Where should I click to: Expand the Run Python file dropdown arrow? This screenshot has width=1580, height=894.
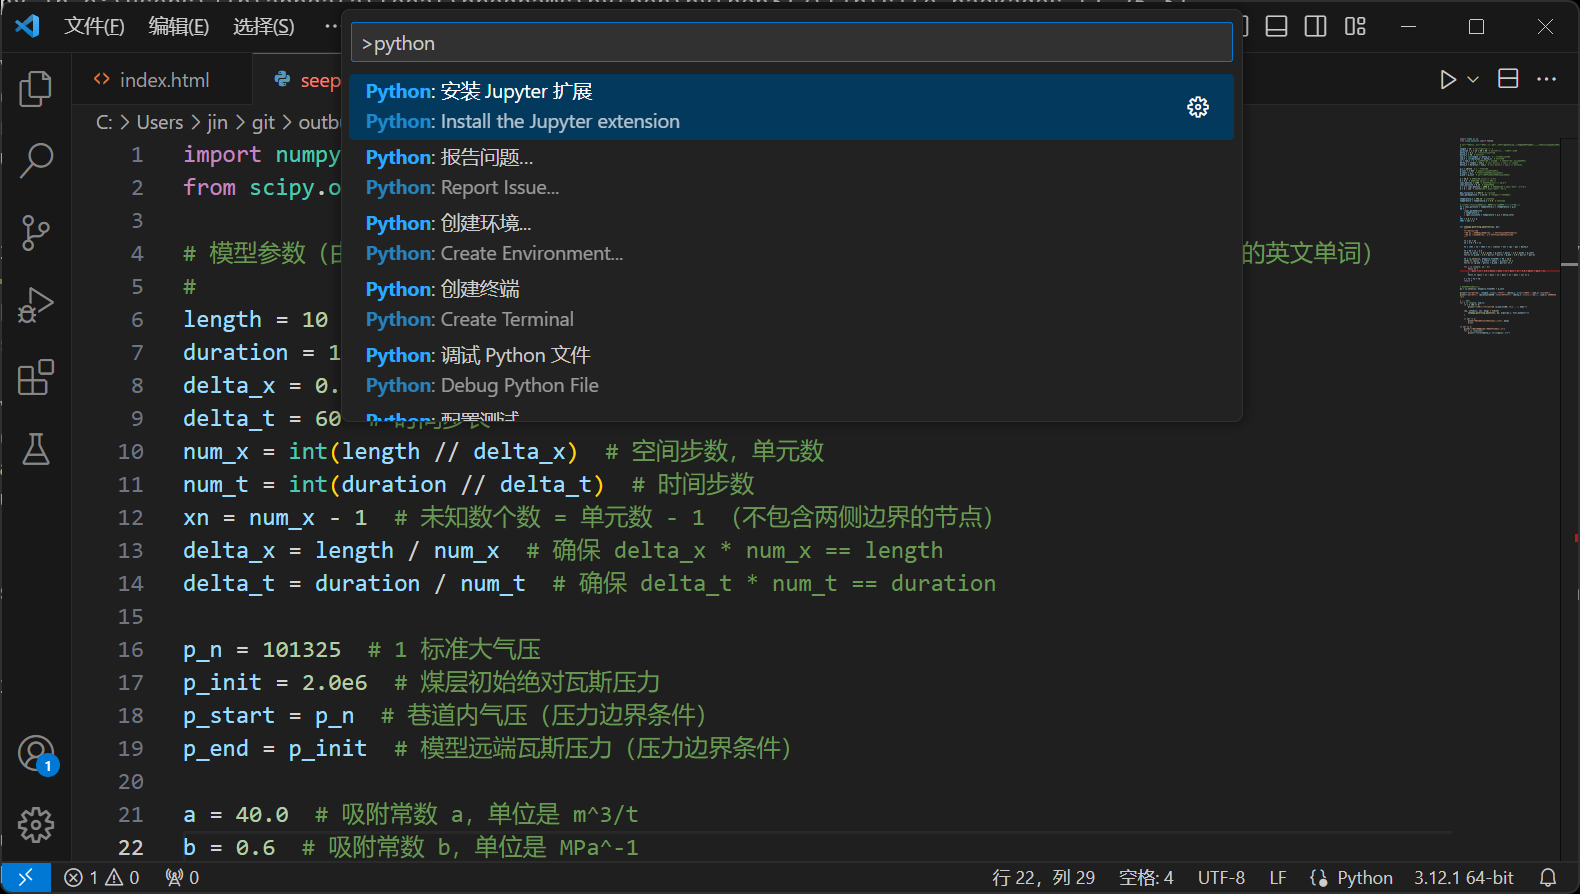1473,79
